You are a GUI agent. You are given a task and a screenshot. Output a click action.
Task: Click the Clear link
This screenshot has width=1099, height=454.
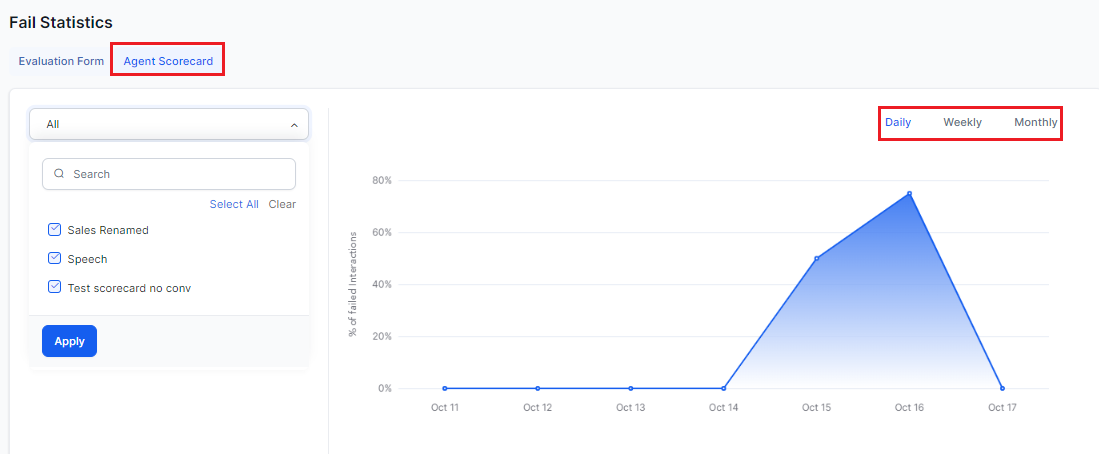pos(282,204)
